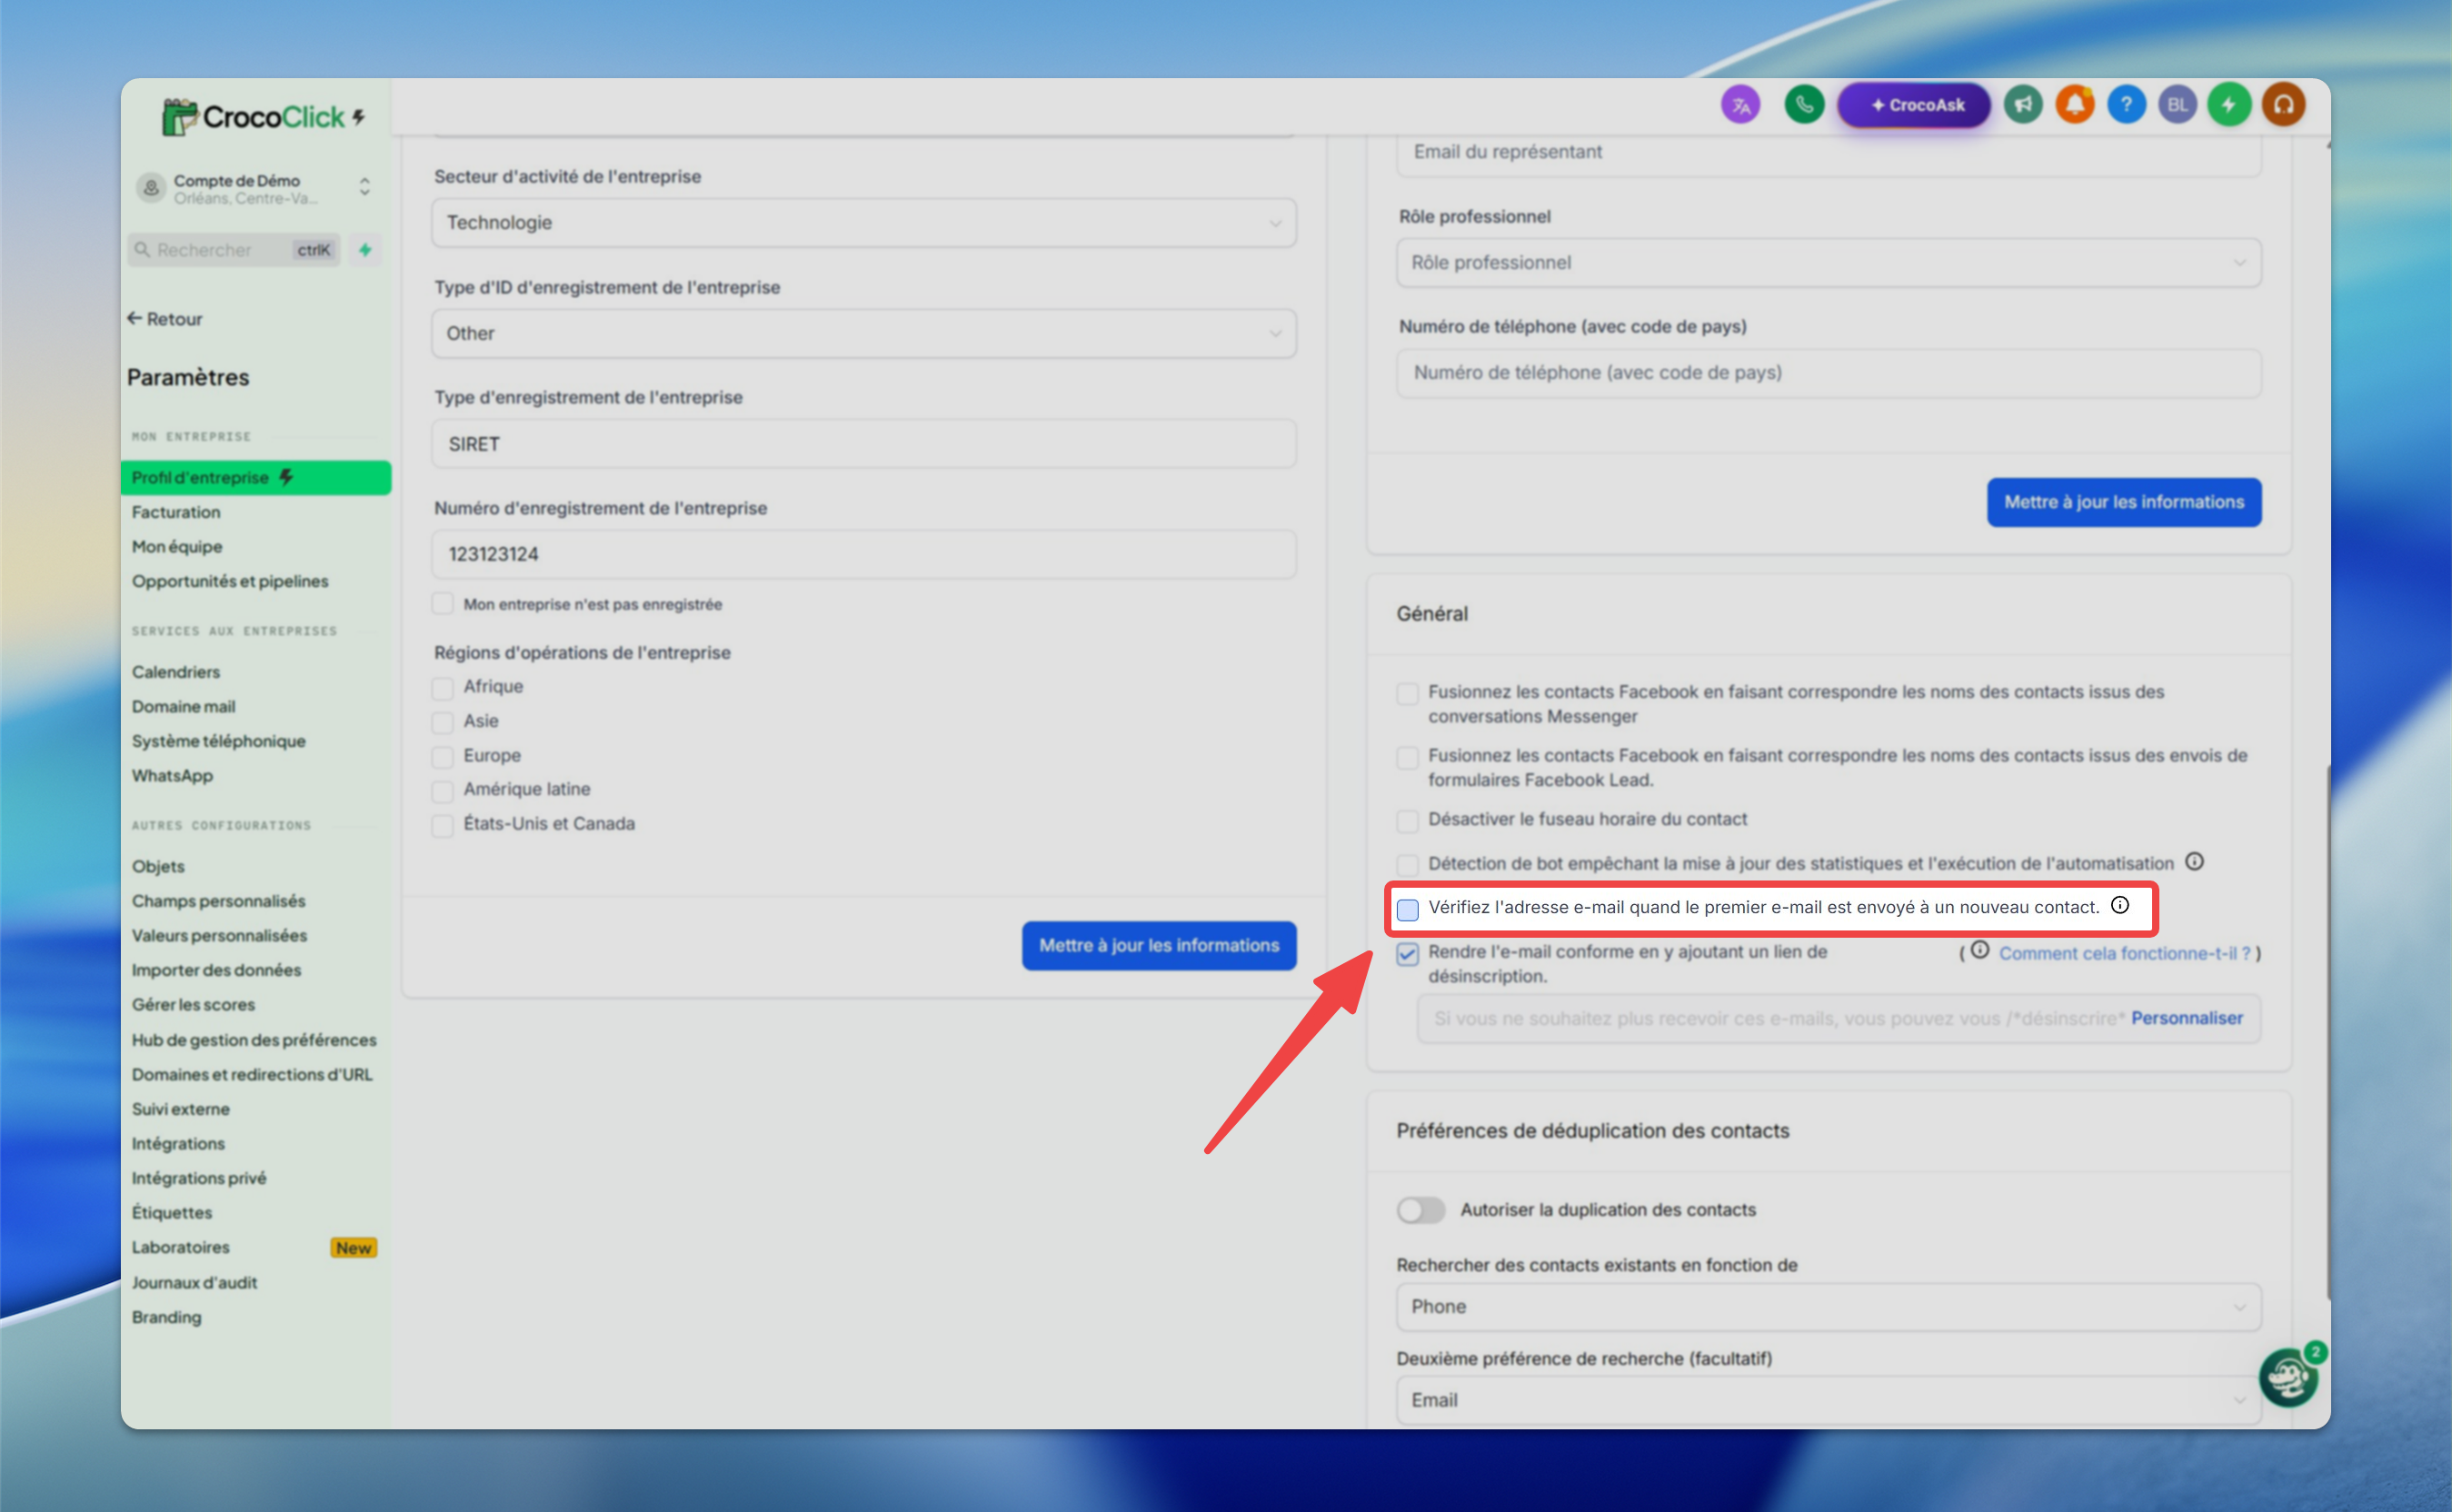Open the megaphone announcements icon

(2023, 105)
